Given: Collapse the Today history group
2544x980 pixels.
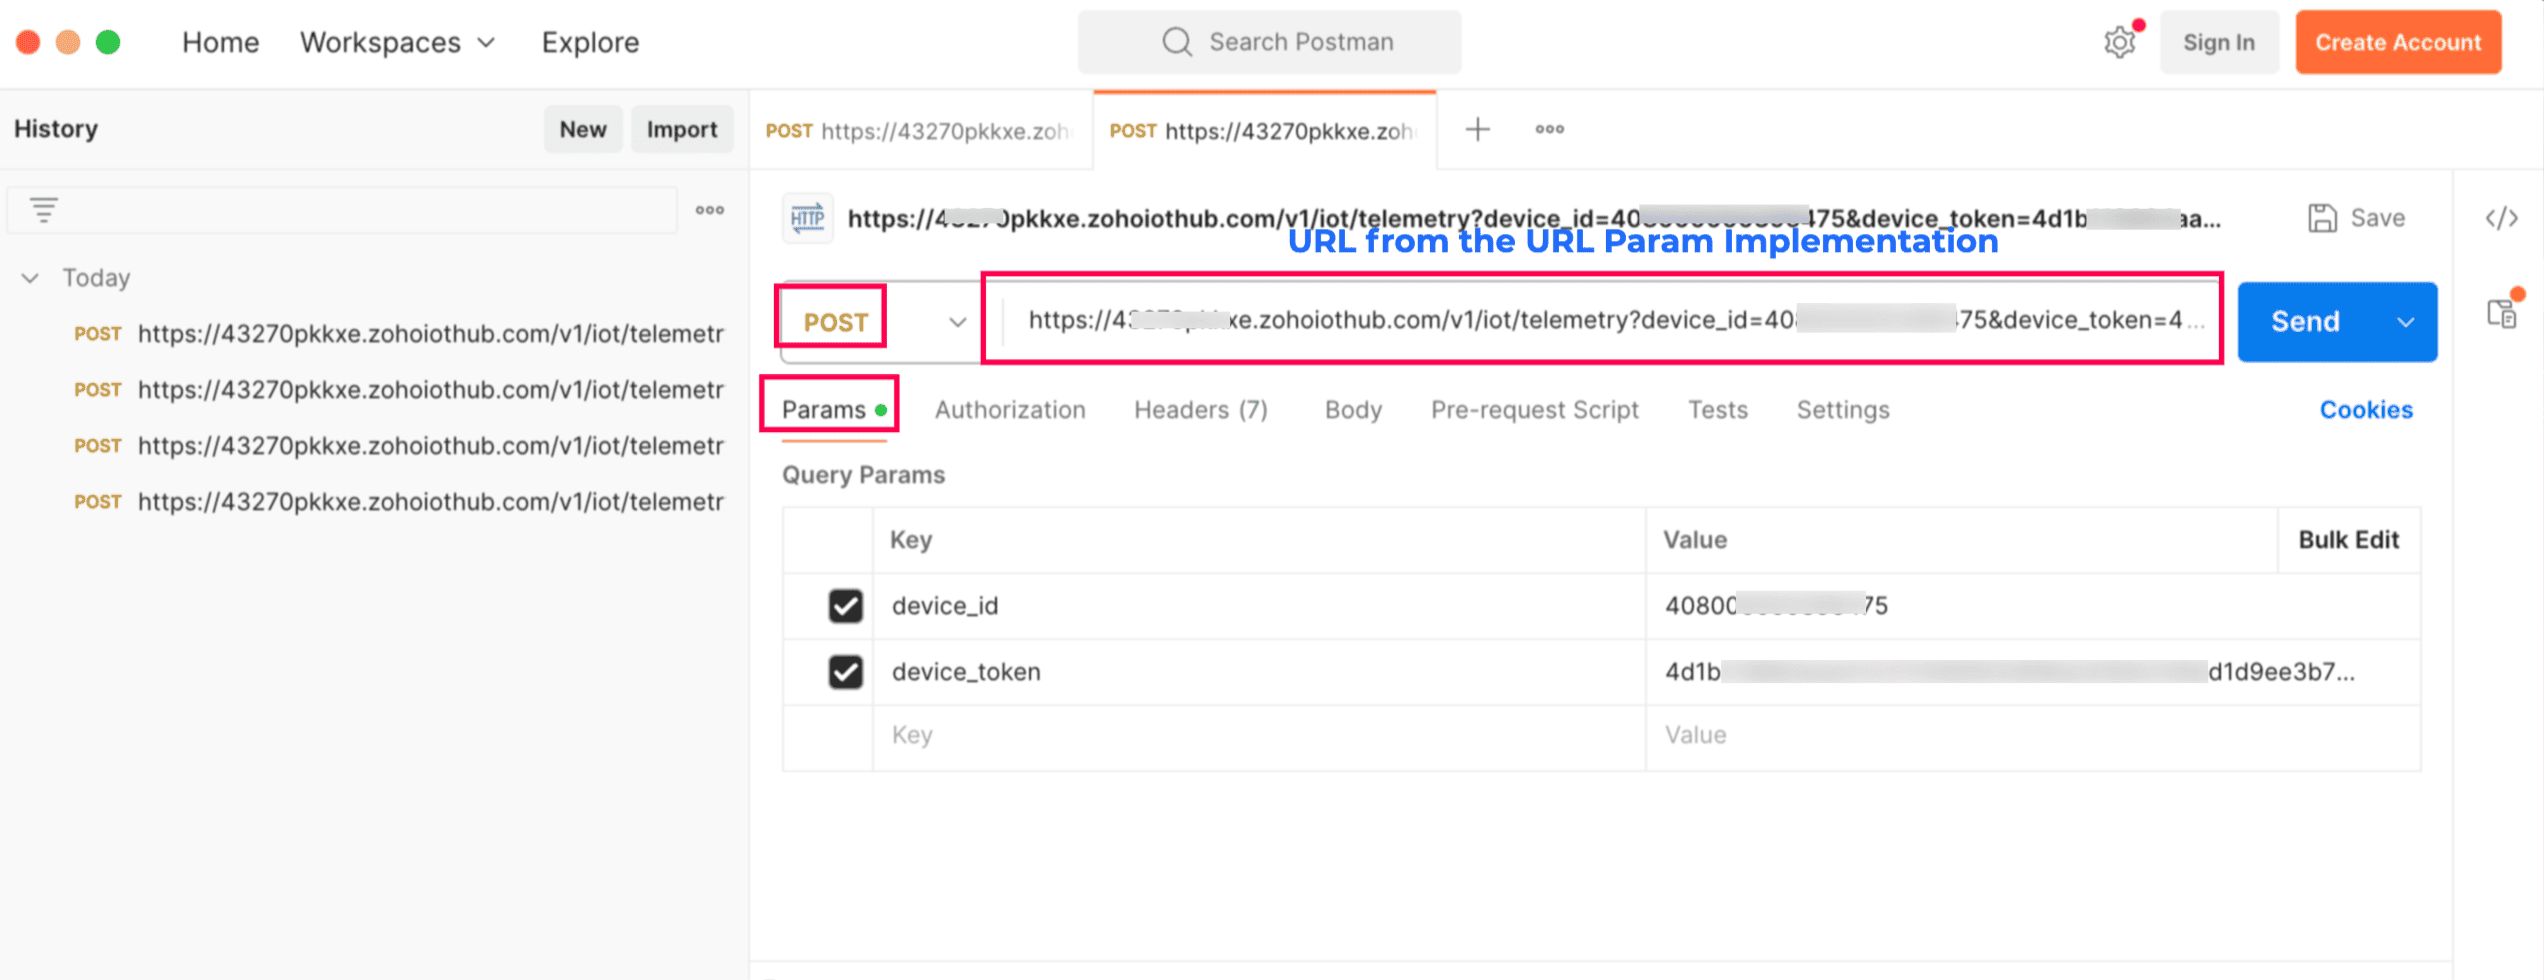Looking at the screenshot, I should click(x=31, y=278).
